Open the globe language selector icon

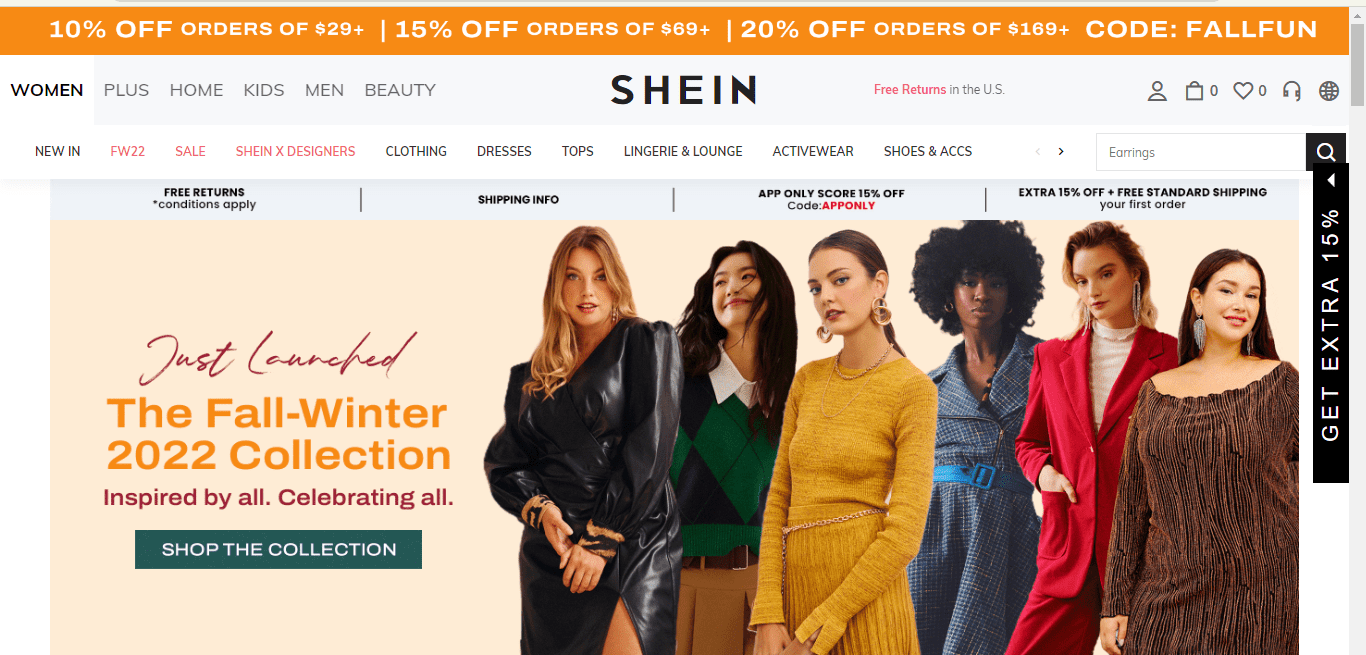tap(1329, 91)
